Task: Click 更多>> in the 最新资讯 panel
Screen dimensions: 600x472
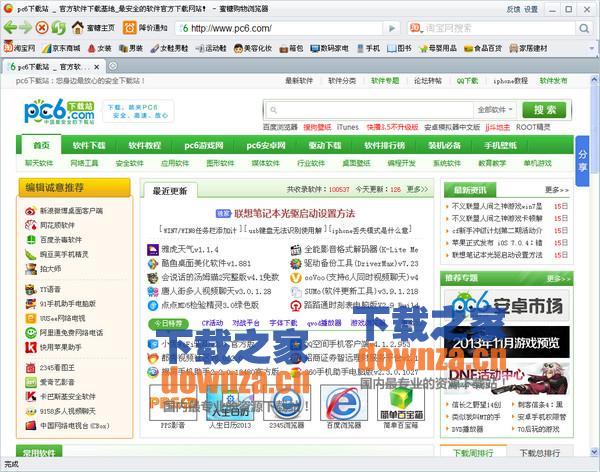Action: click(557, 190)
